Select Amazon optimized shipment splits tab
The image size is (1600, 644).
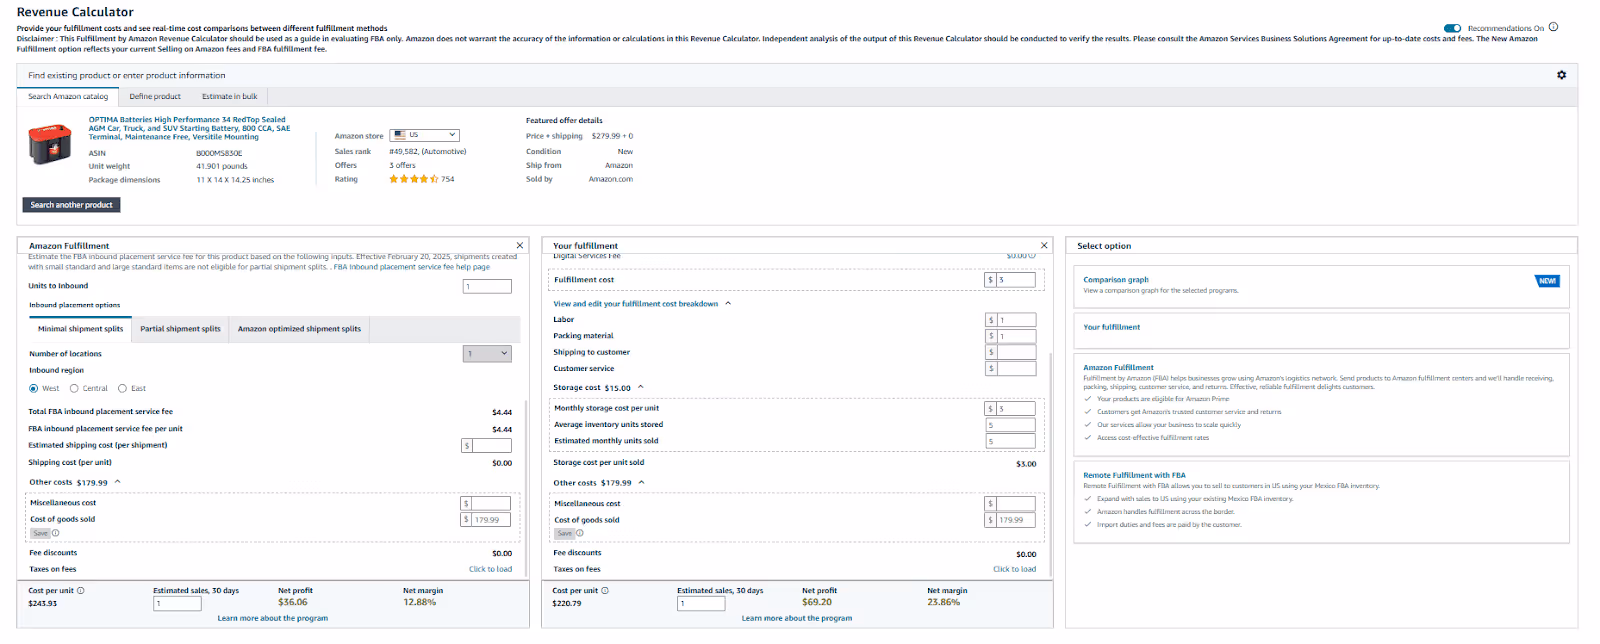click(299, 329)
